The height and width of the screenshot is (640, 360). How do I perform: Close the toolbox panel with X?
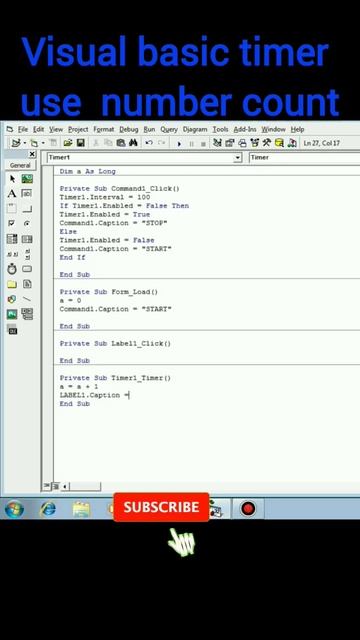[32, 154]
